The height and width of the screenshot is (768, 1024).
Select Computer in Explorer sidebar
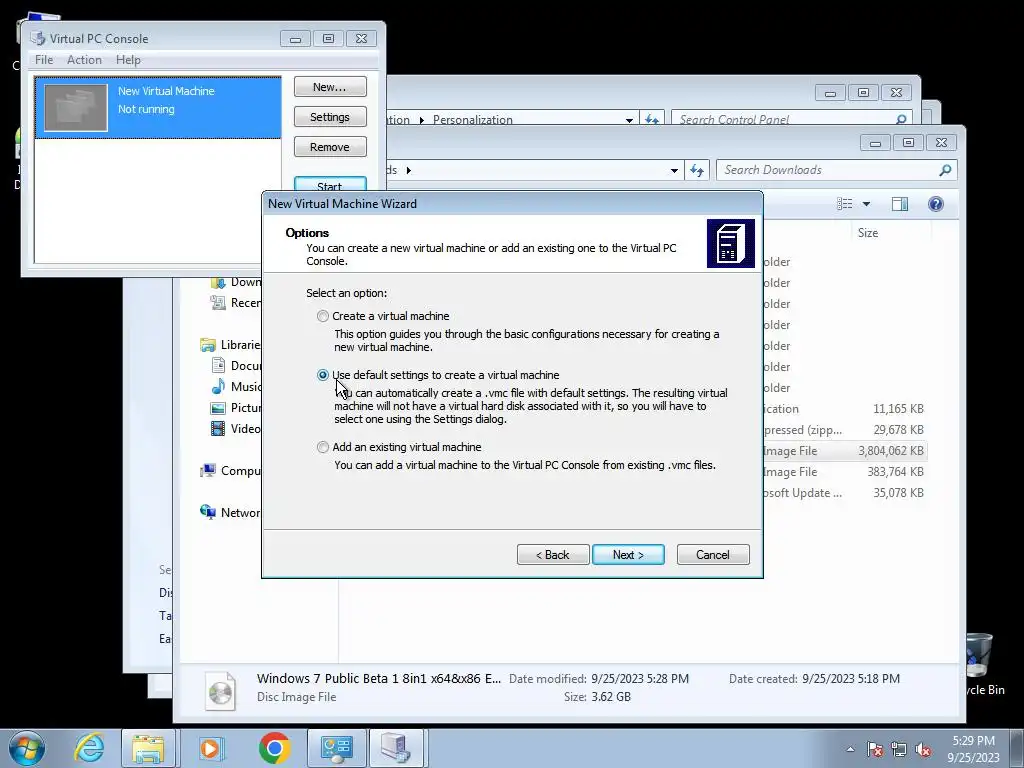point(231,470)
